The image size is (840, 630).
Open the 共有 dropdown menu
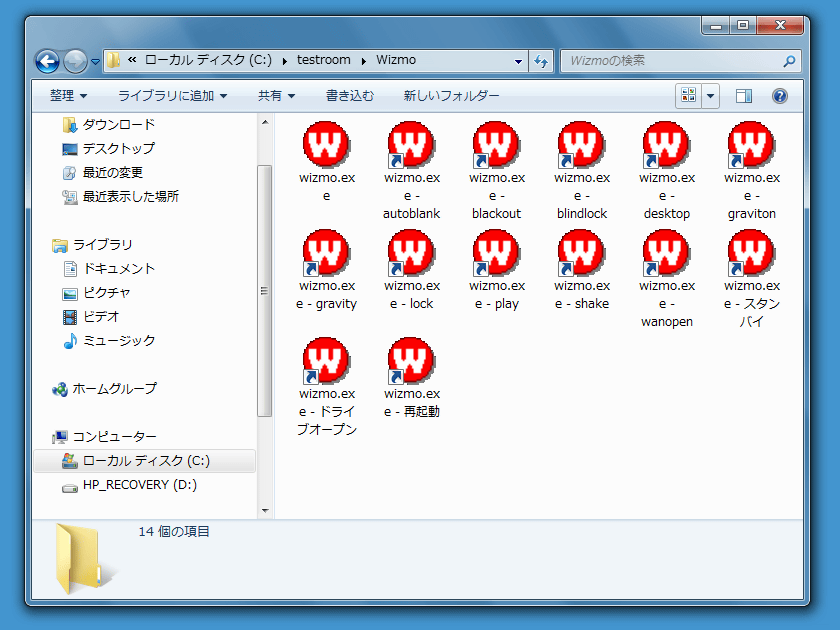pyautogui.click(x=276, y=96)
